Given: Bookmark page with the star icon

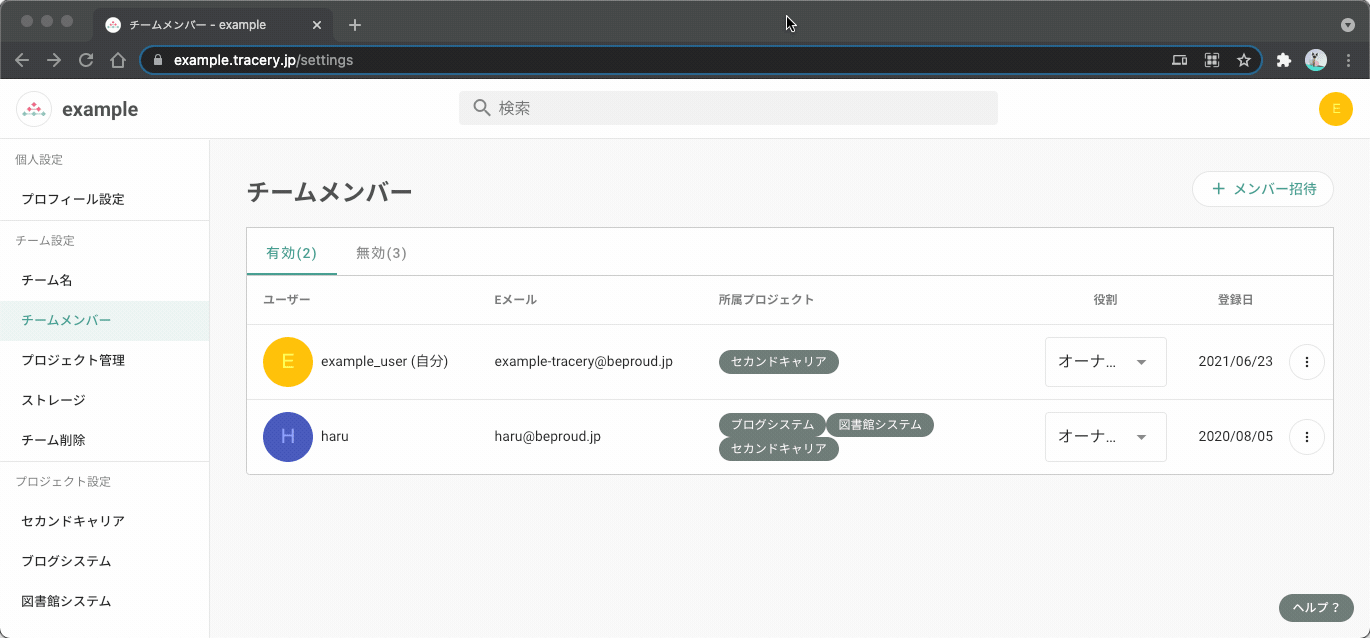Looking at the screenshot, I should [1244, 60].
